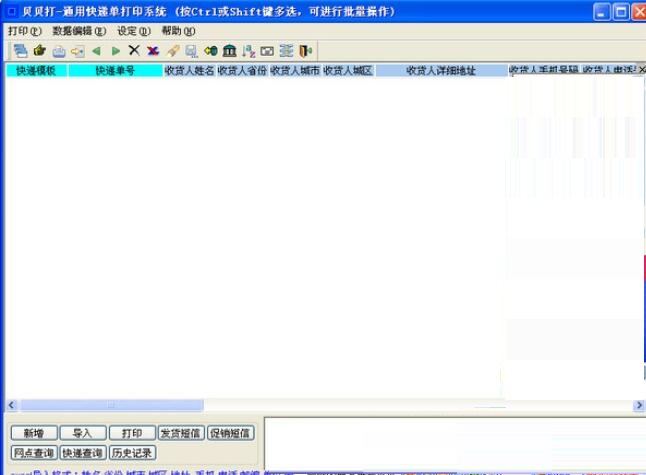Click the 网点查询 button
The width and height of the screenshot is (646, 475).
point(34,453)
